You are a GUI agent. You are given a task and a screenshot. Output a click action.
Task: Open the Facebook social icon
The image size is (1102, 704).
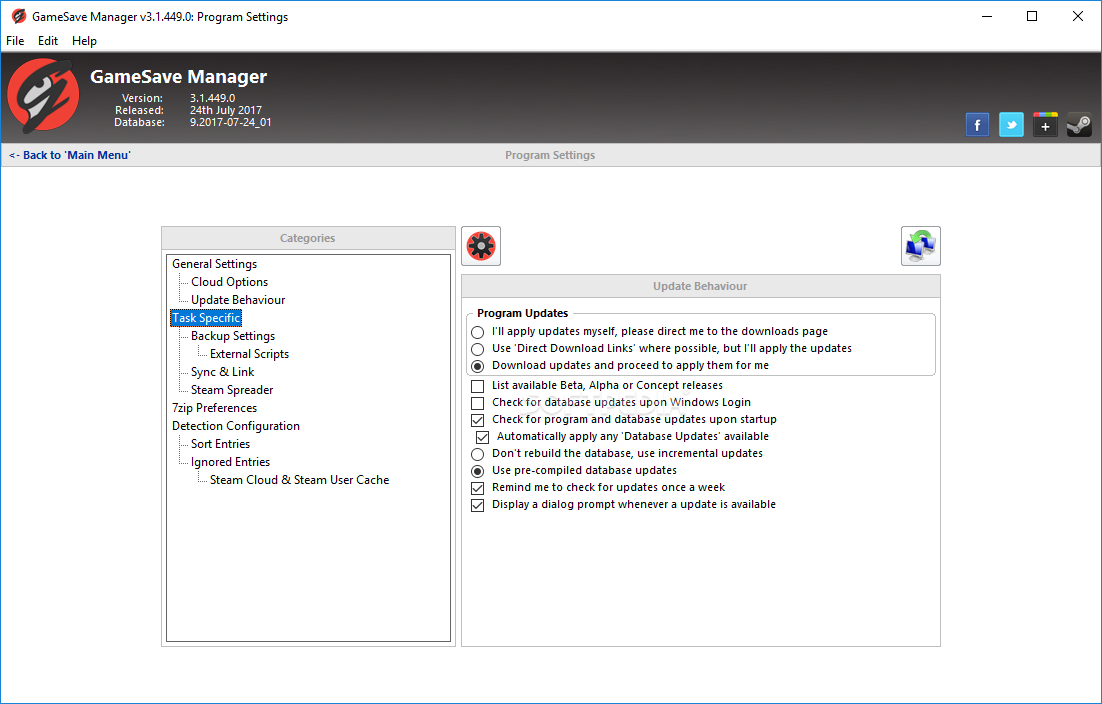[x=977, y=125]
